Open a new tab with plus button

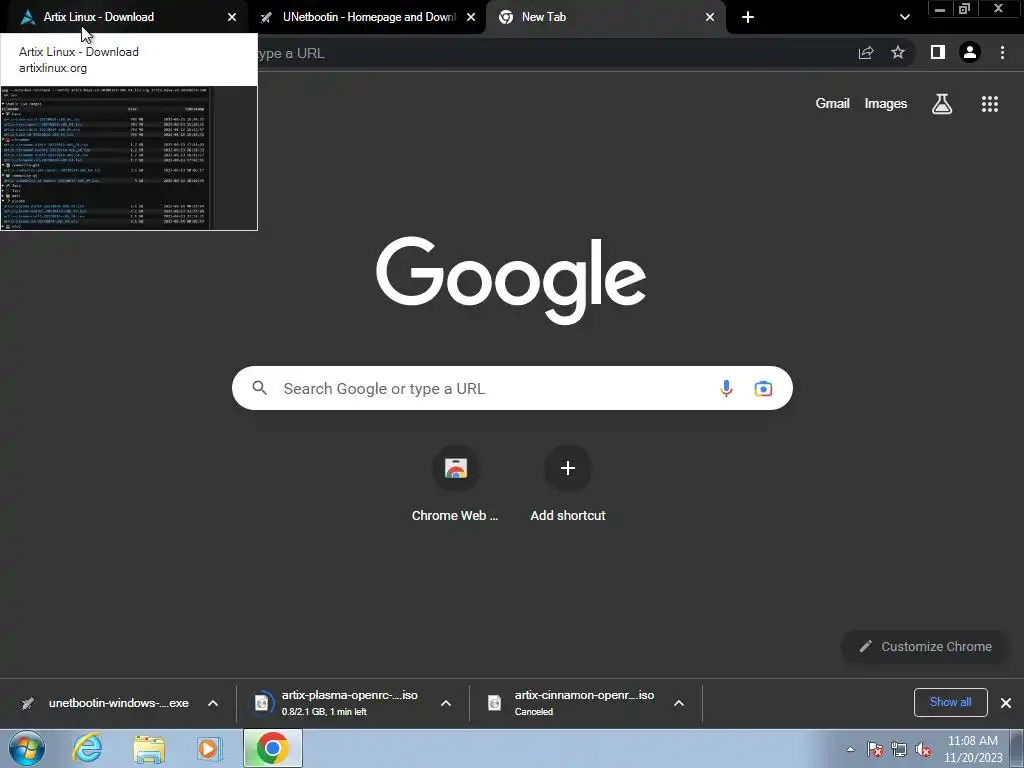[x=748, y=17]
